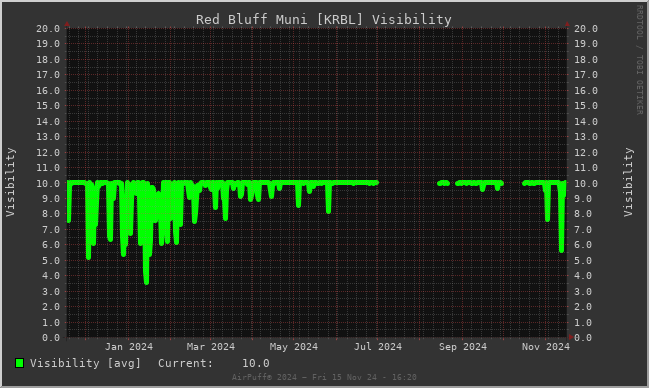
Task: Select the Mar 2024 axis label
Action: pos(211,347)
